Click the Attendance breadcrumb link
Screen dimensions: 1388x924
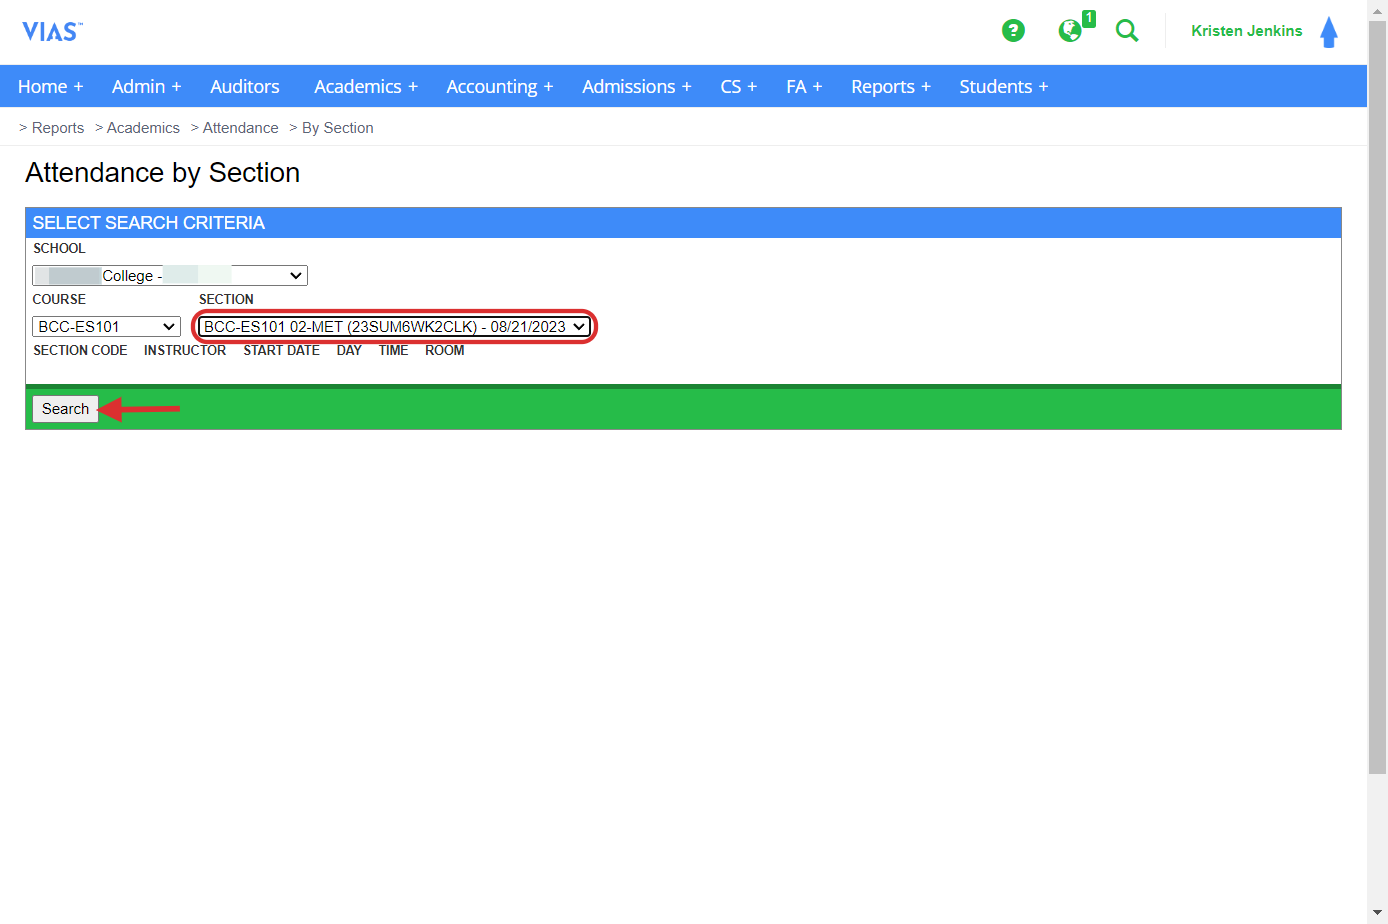240,127
